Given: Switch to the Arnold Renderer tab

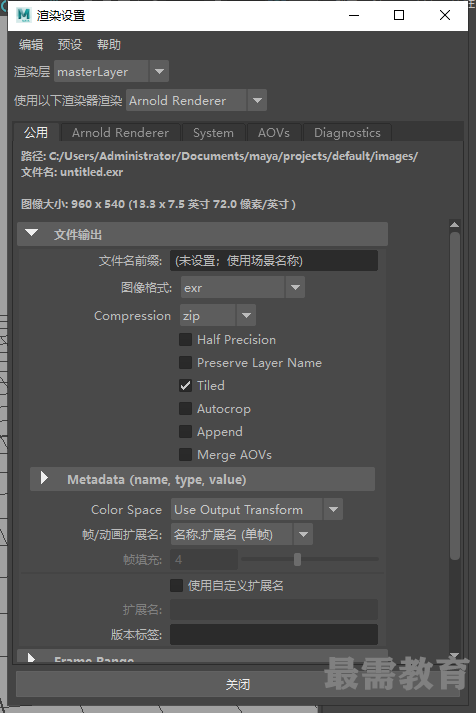Looking at the screenshot, I should [120, 132].
